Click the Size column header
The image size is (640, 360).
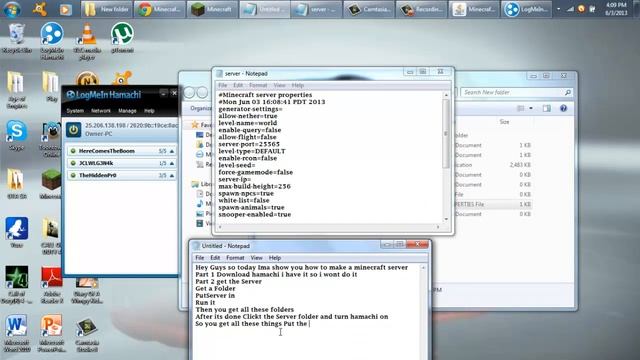pyautogui.click(x=504, y=122)
